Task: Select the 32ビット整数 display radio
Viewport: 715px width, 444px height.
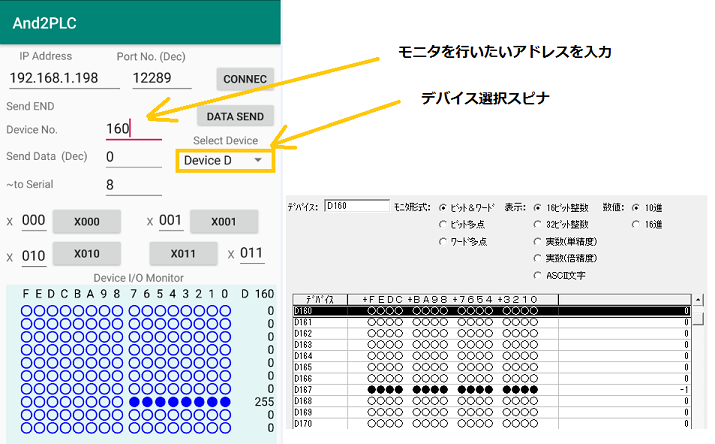Action: pos(538,224)
